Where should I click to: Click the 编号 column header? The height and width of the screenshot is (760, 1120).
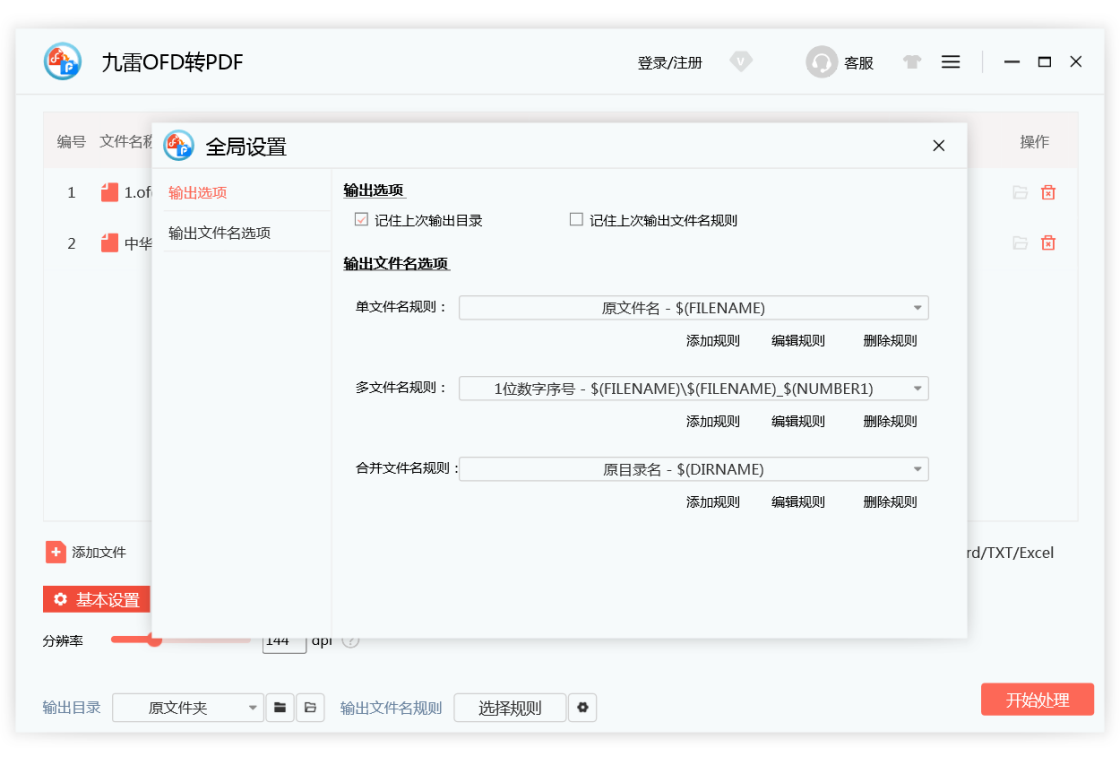[x=71, y=141]
